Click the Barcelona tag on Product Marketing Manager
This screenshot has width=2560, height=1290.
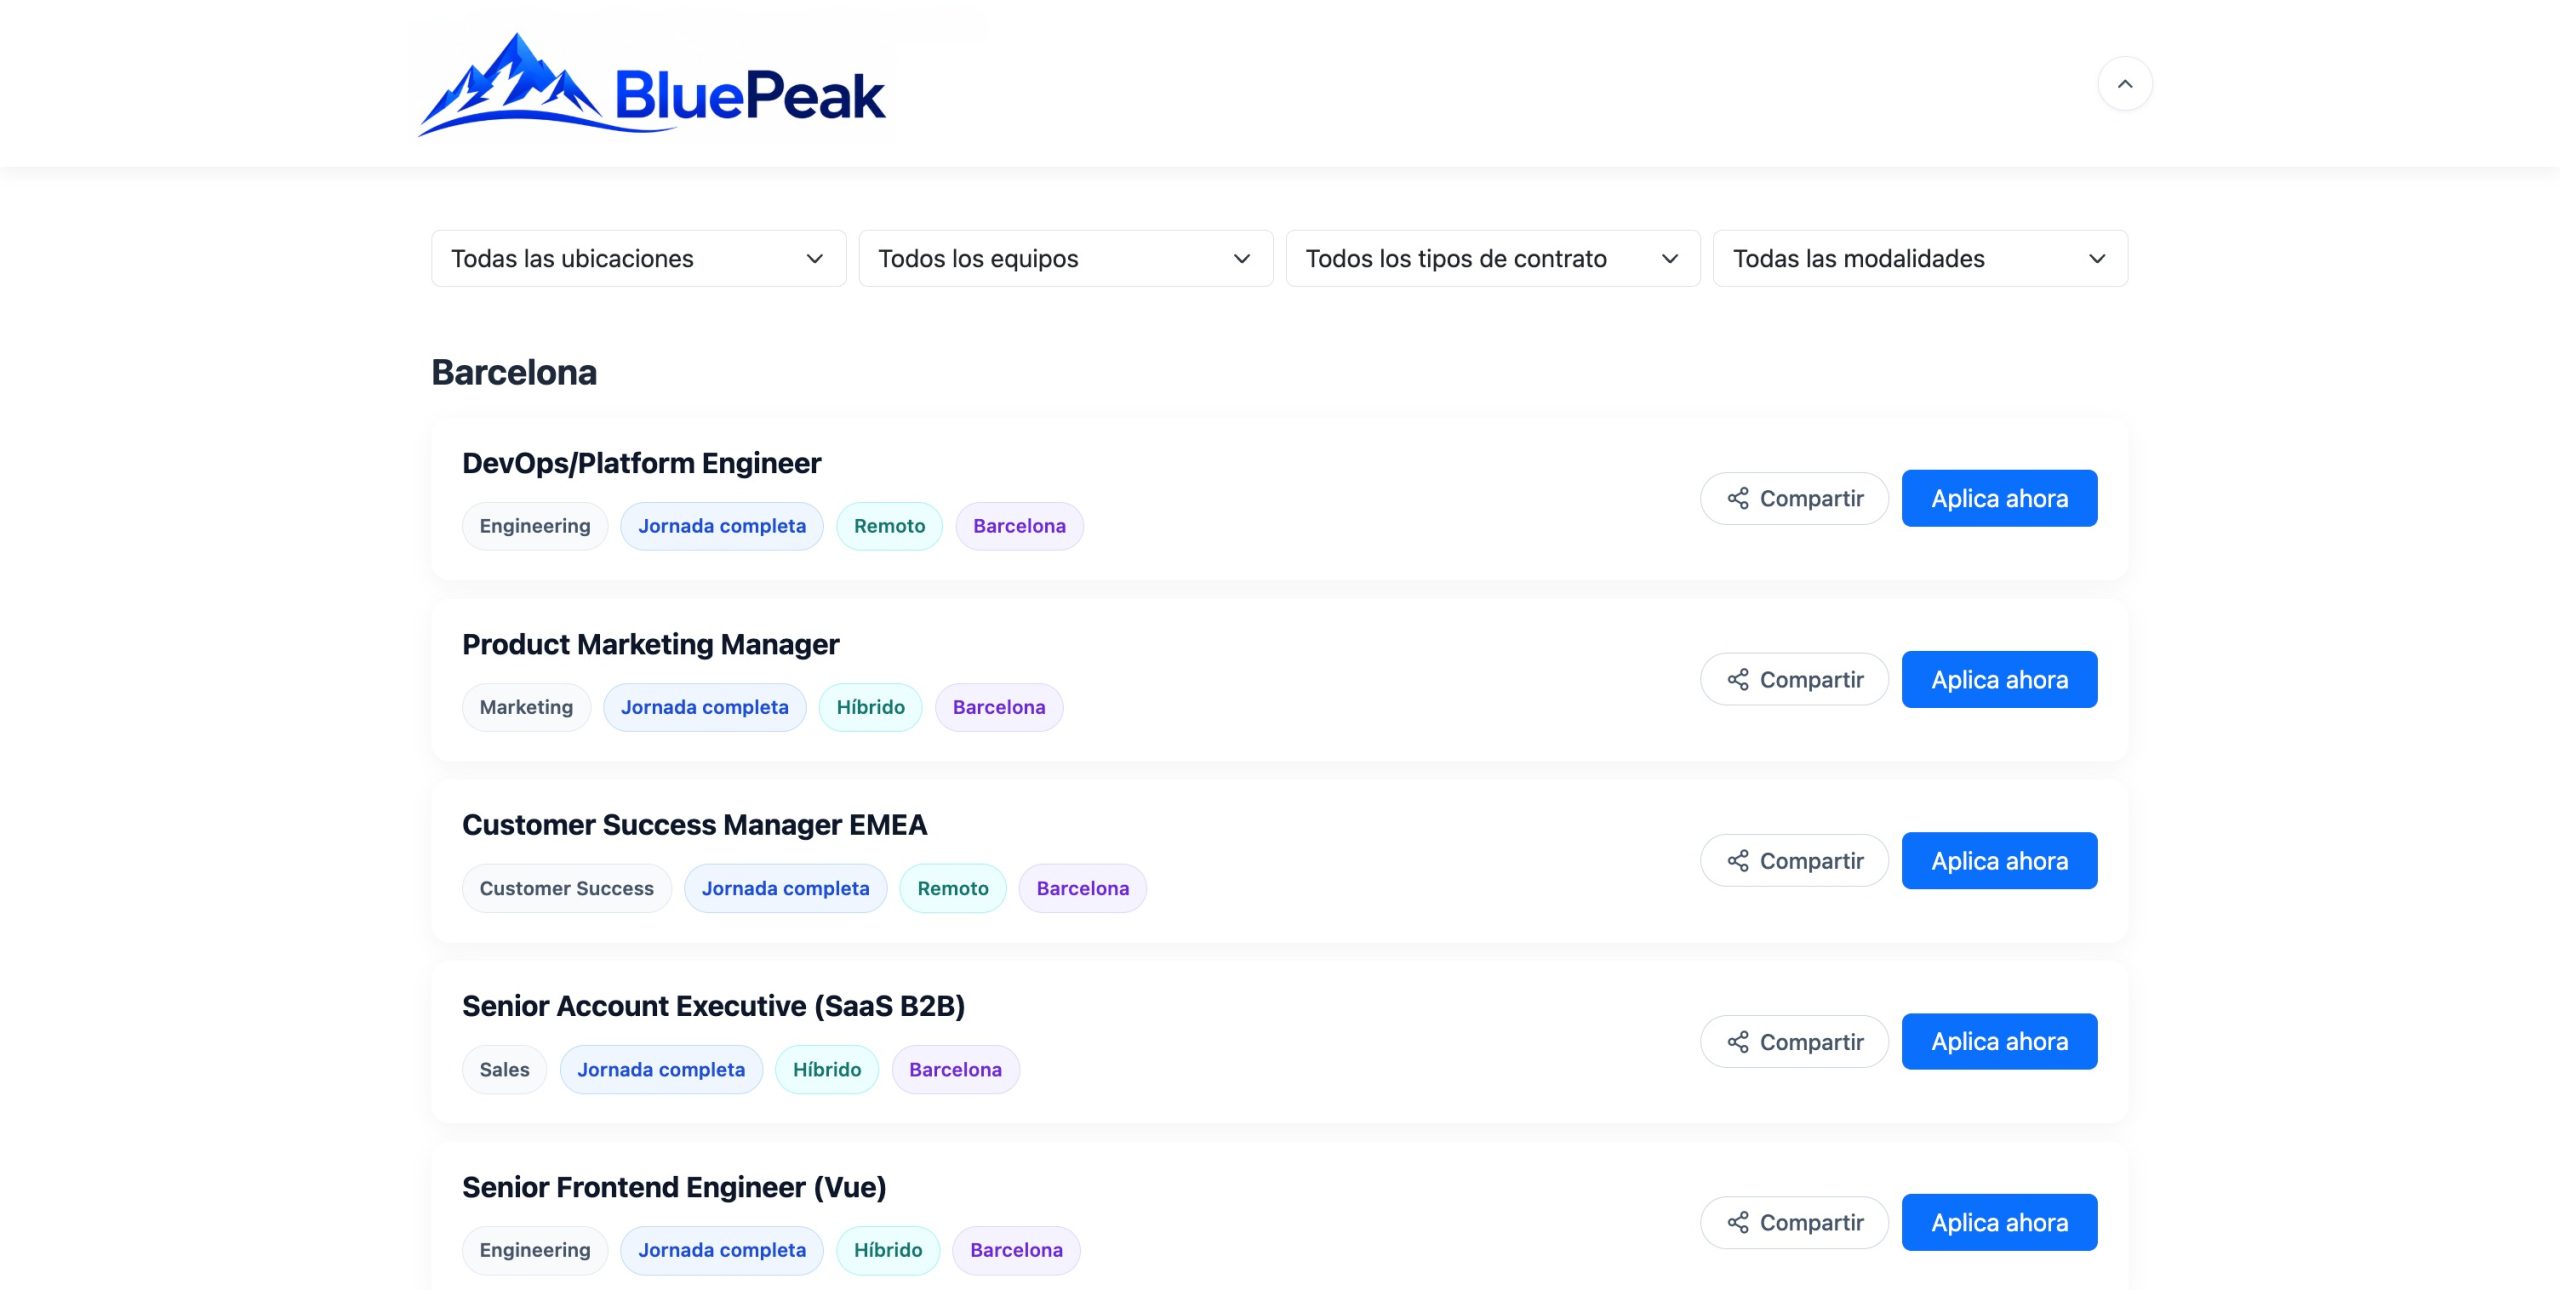999,707
